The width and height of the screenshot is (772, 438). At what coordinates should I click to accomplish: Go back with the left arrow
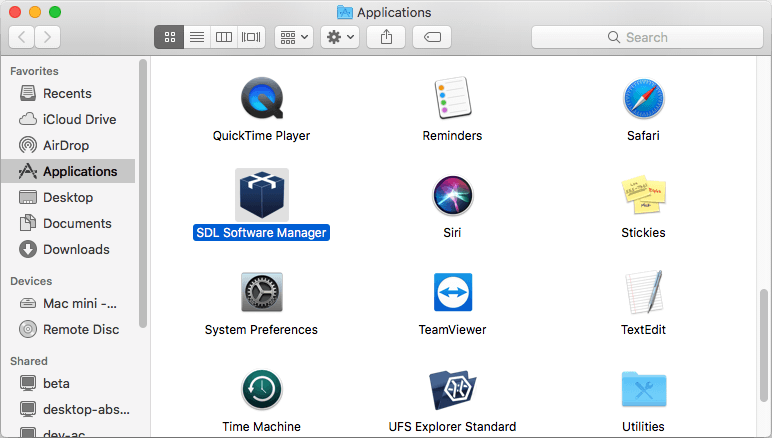click(x=22, y=37)
